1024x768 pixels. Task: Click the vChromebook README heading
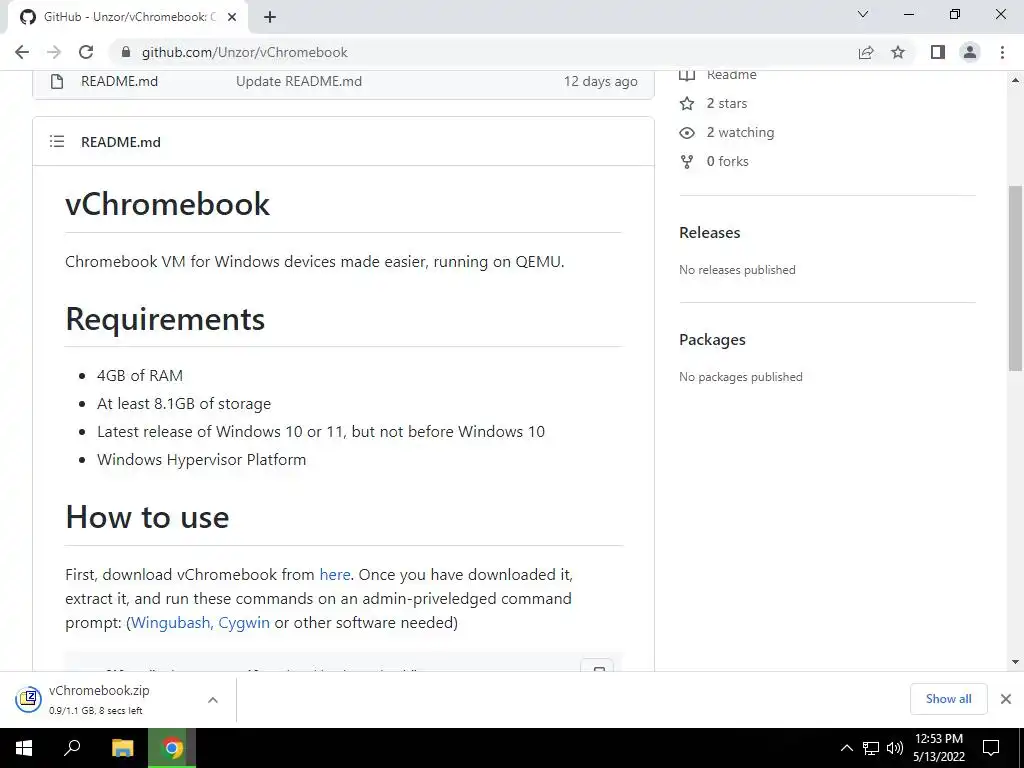pyautogui.click(x=167, y=204)
